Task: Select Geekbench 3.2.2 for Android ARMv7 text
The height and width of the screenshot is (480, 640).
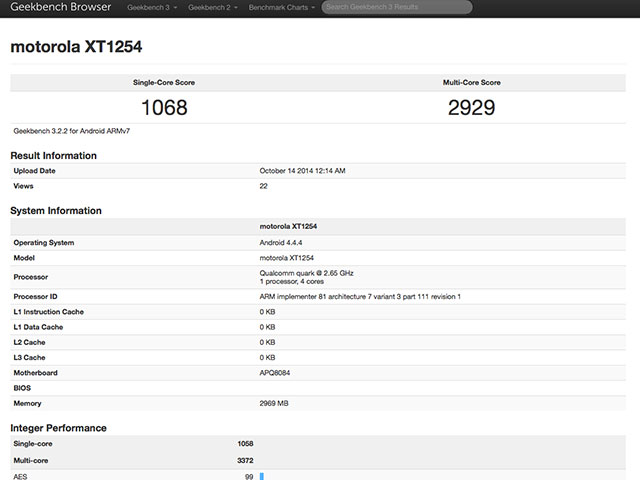Action: click(71, 131)
